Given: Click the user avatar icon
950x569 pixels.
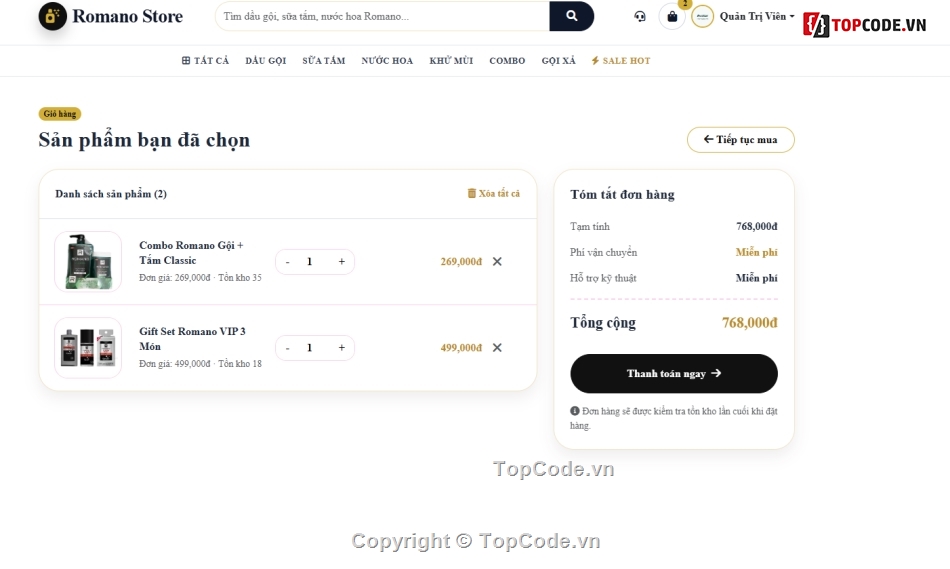Looking at the screenshot, I should 703,17.
